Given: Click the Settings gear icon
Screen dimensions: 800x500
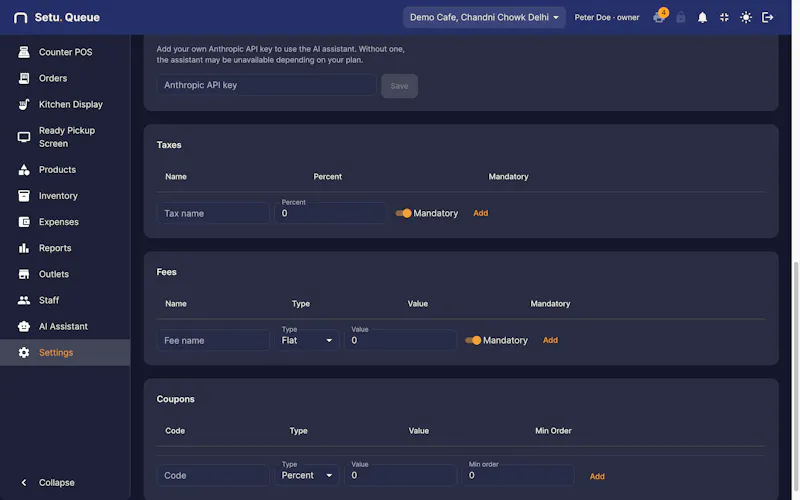Looking at the screenshot, I should [x=24, y=352].
